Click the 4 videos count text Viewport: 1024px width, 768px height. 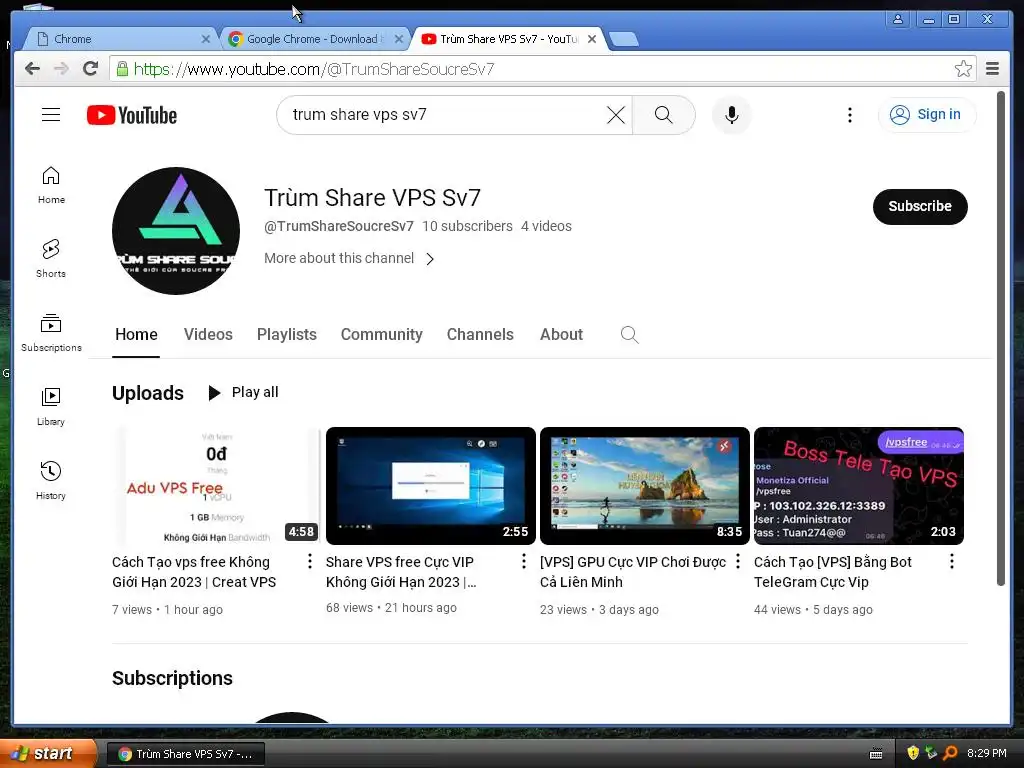pos(546,226)
